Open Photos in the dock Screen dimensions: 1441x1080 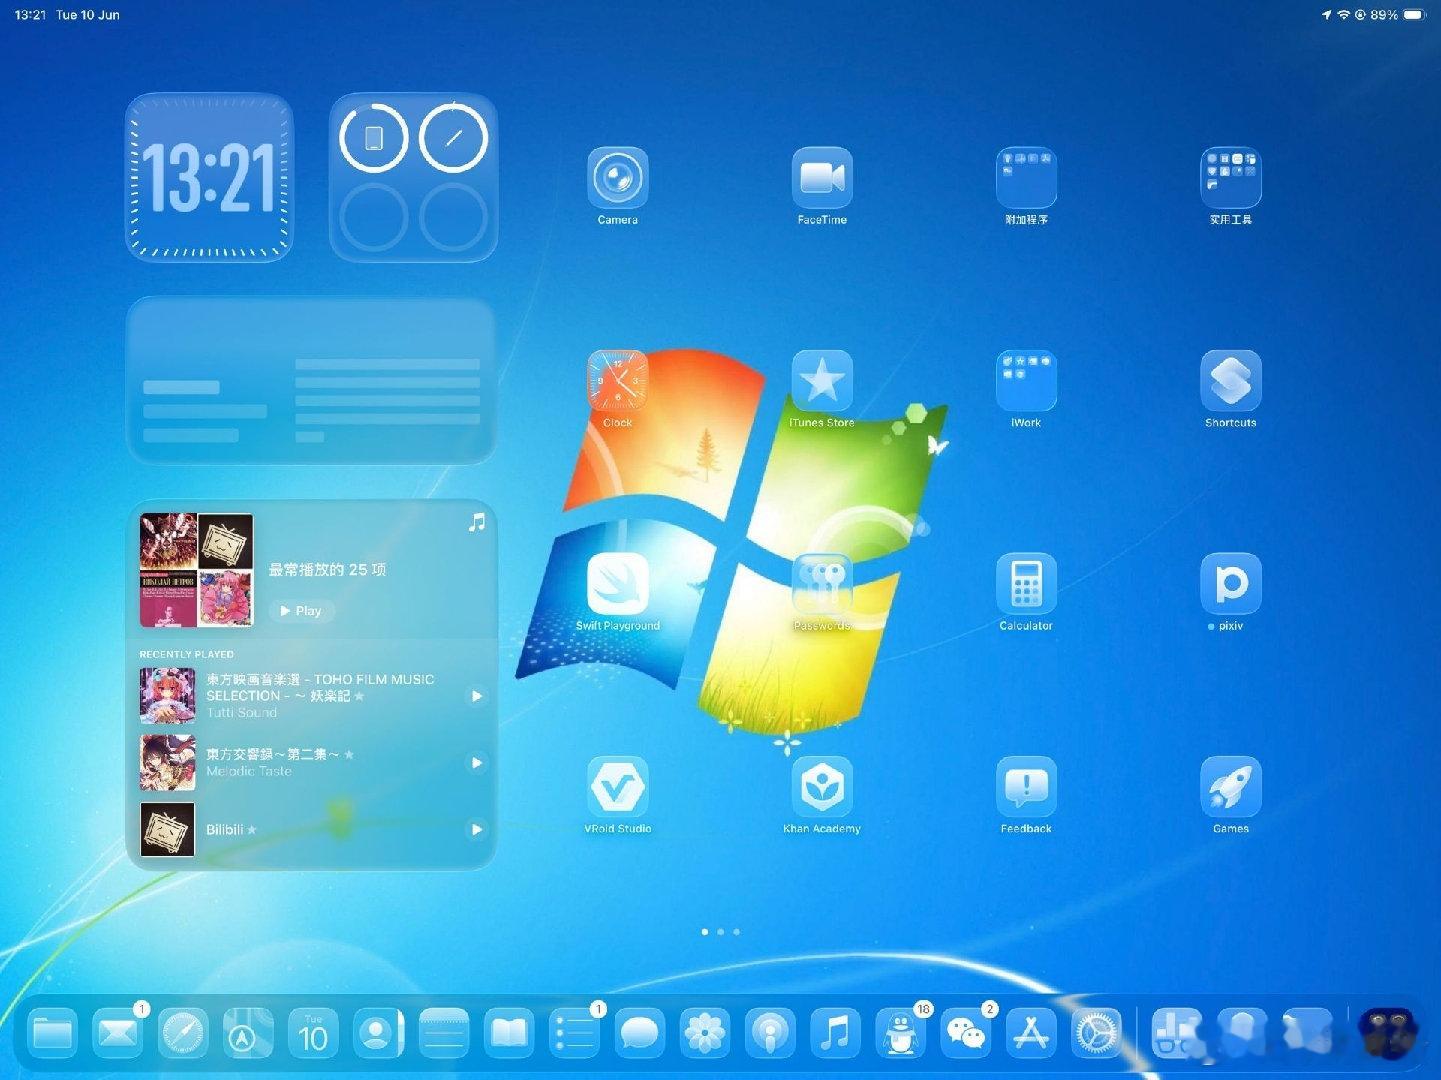(705, 1033)
